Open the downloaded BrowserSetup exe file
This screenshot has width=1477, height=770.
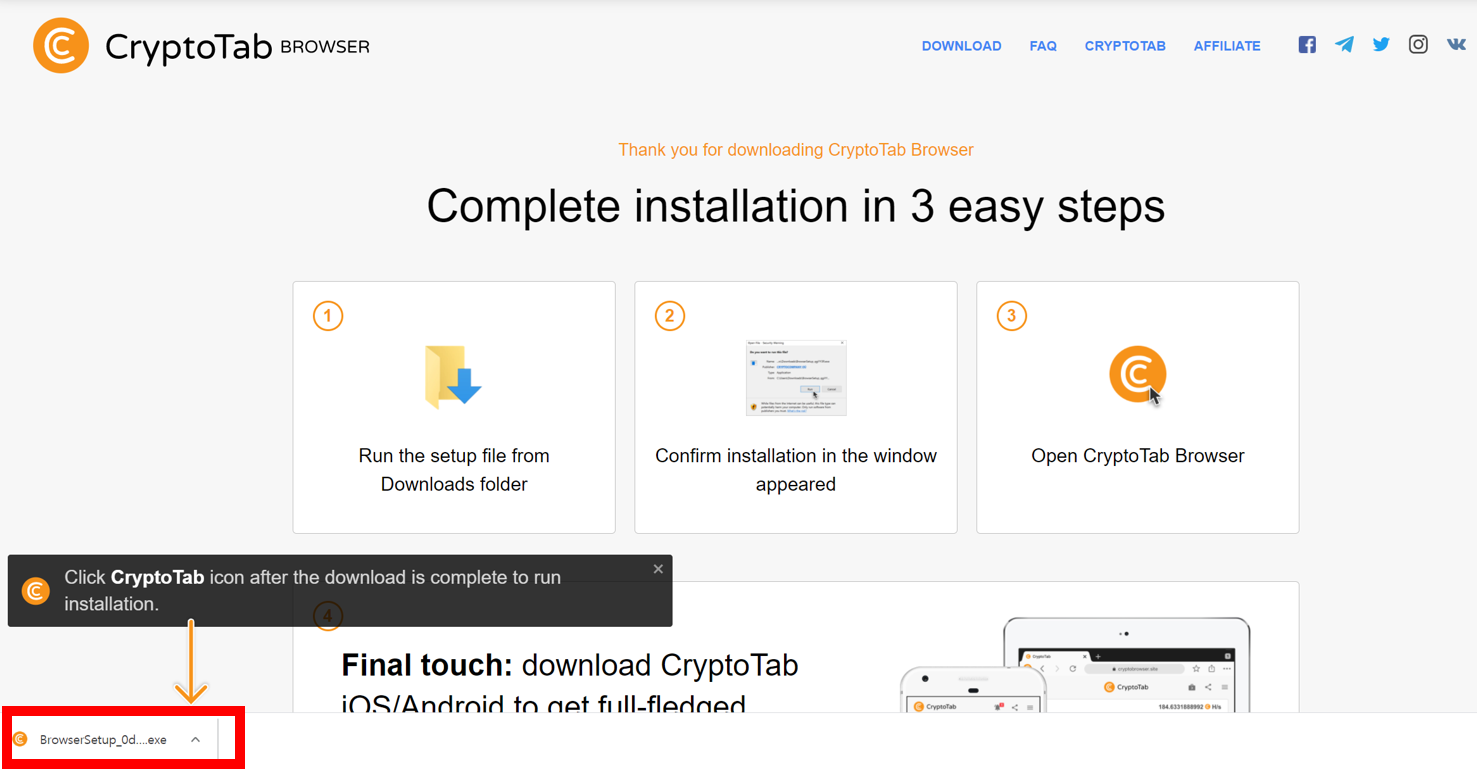click(103, 740)
